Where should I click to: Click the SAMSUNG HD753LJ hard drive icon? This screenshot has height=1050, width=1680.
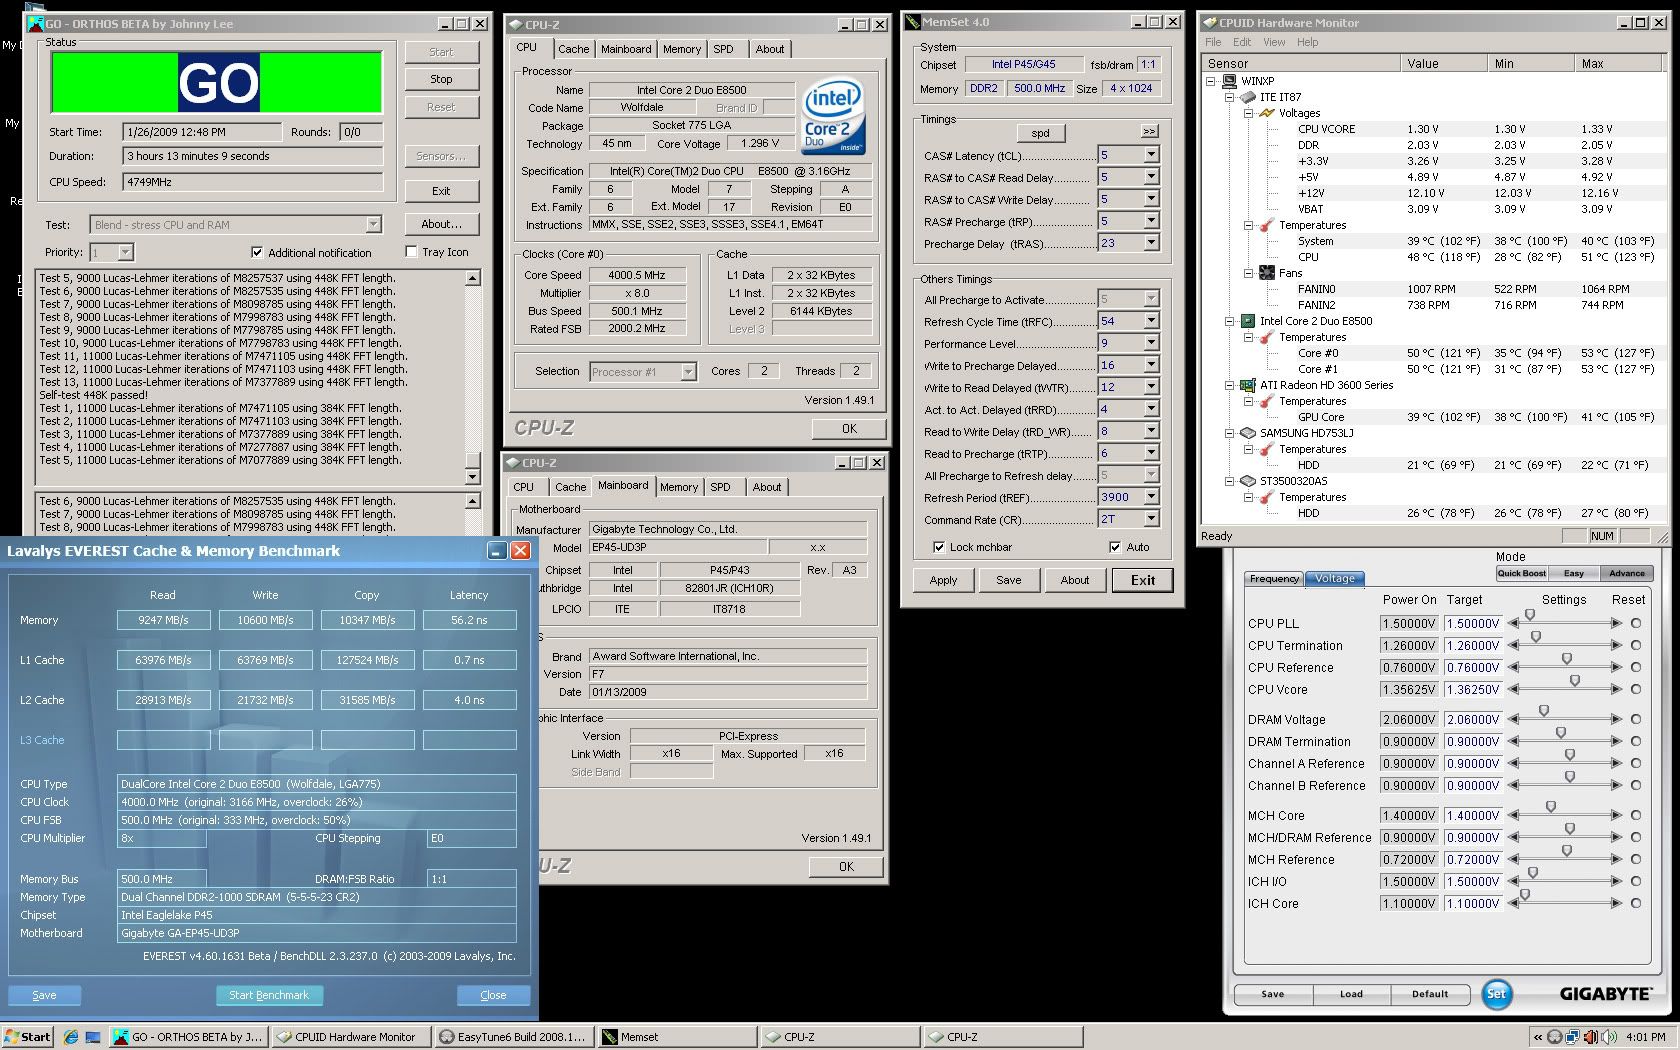click(1247, 433)
